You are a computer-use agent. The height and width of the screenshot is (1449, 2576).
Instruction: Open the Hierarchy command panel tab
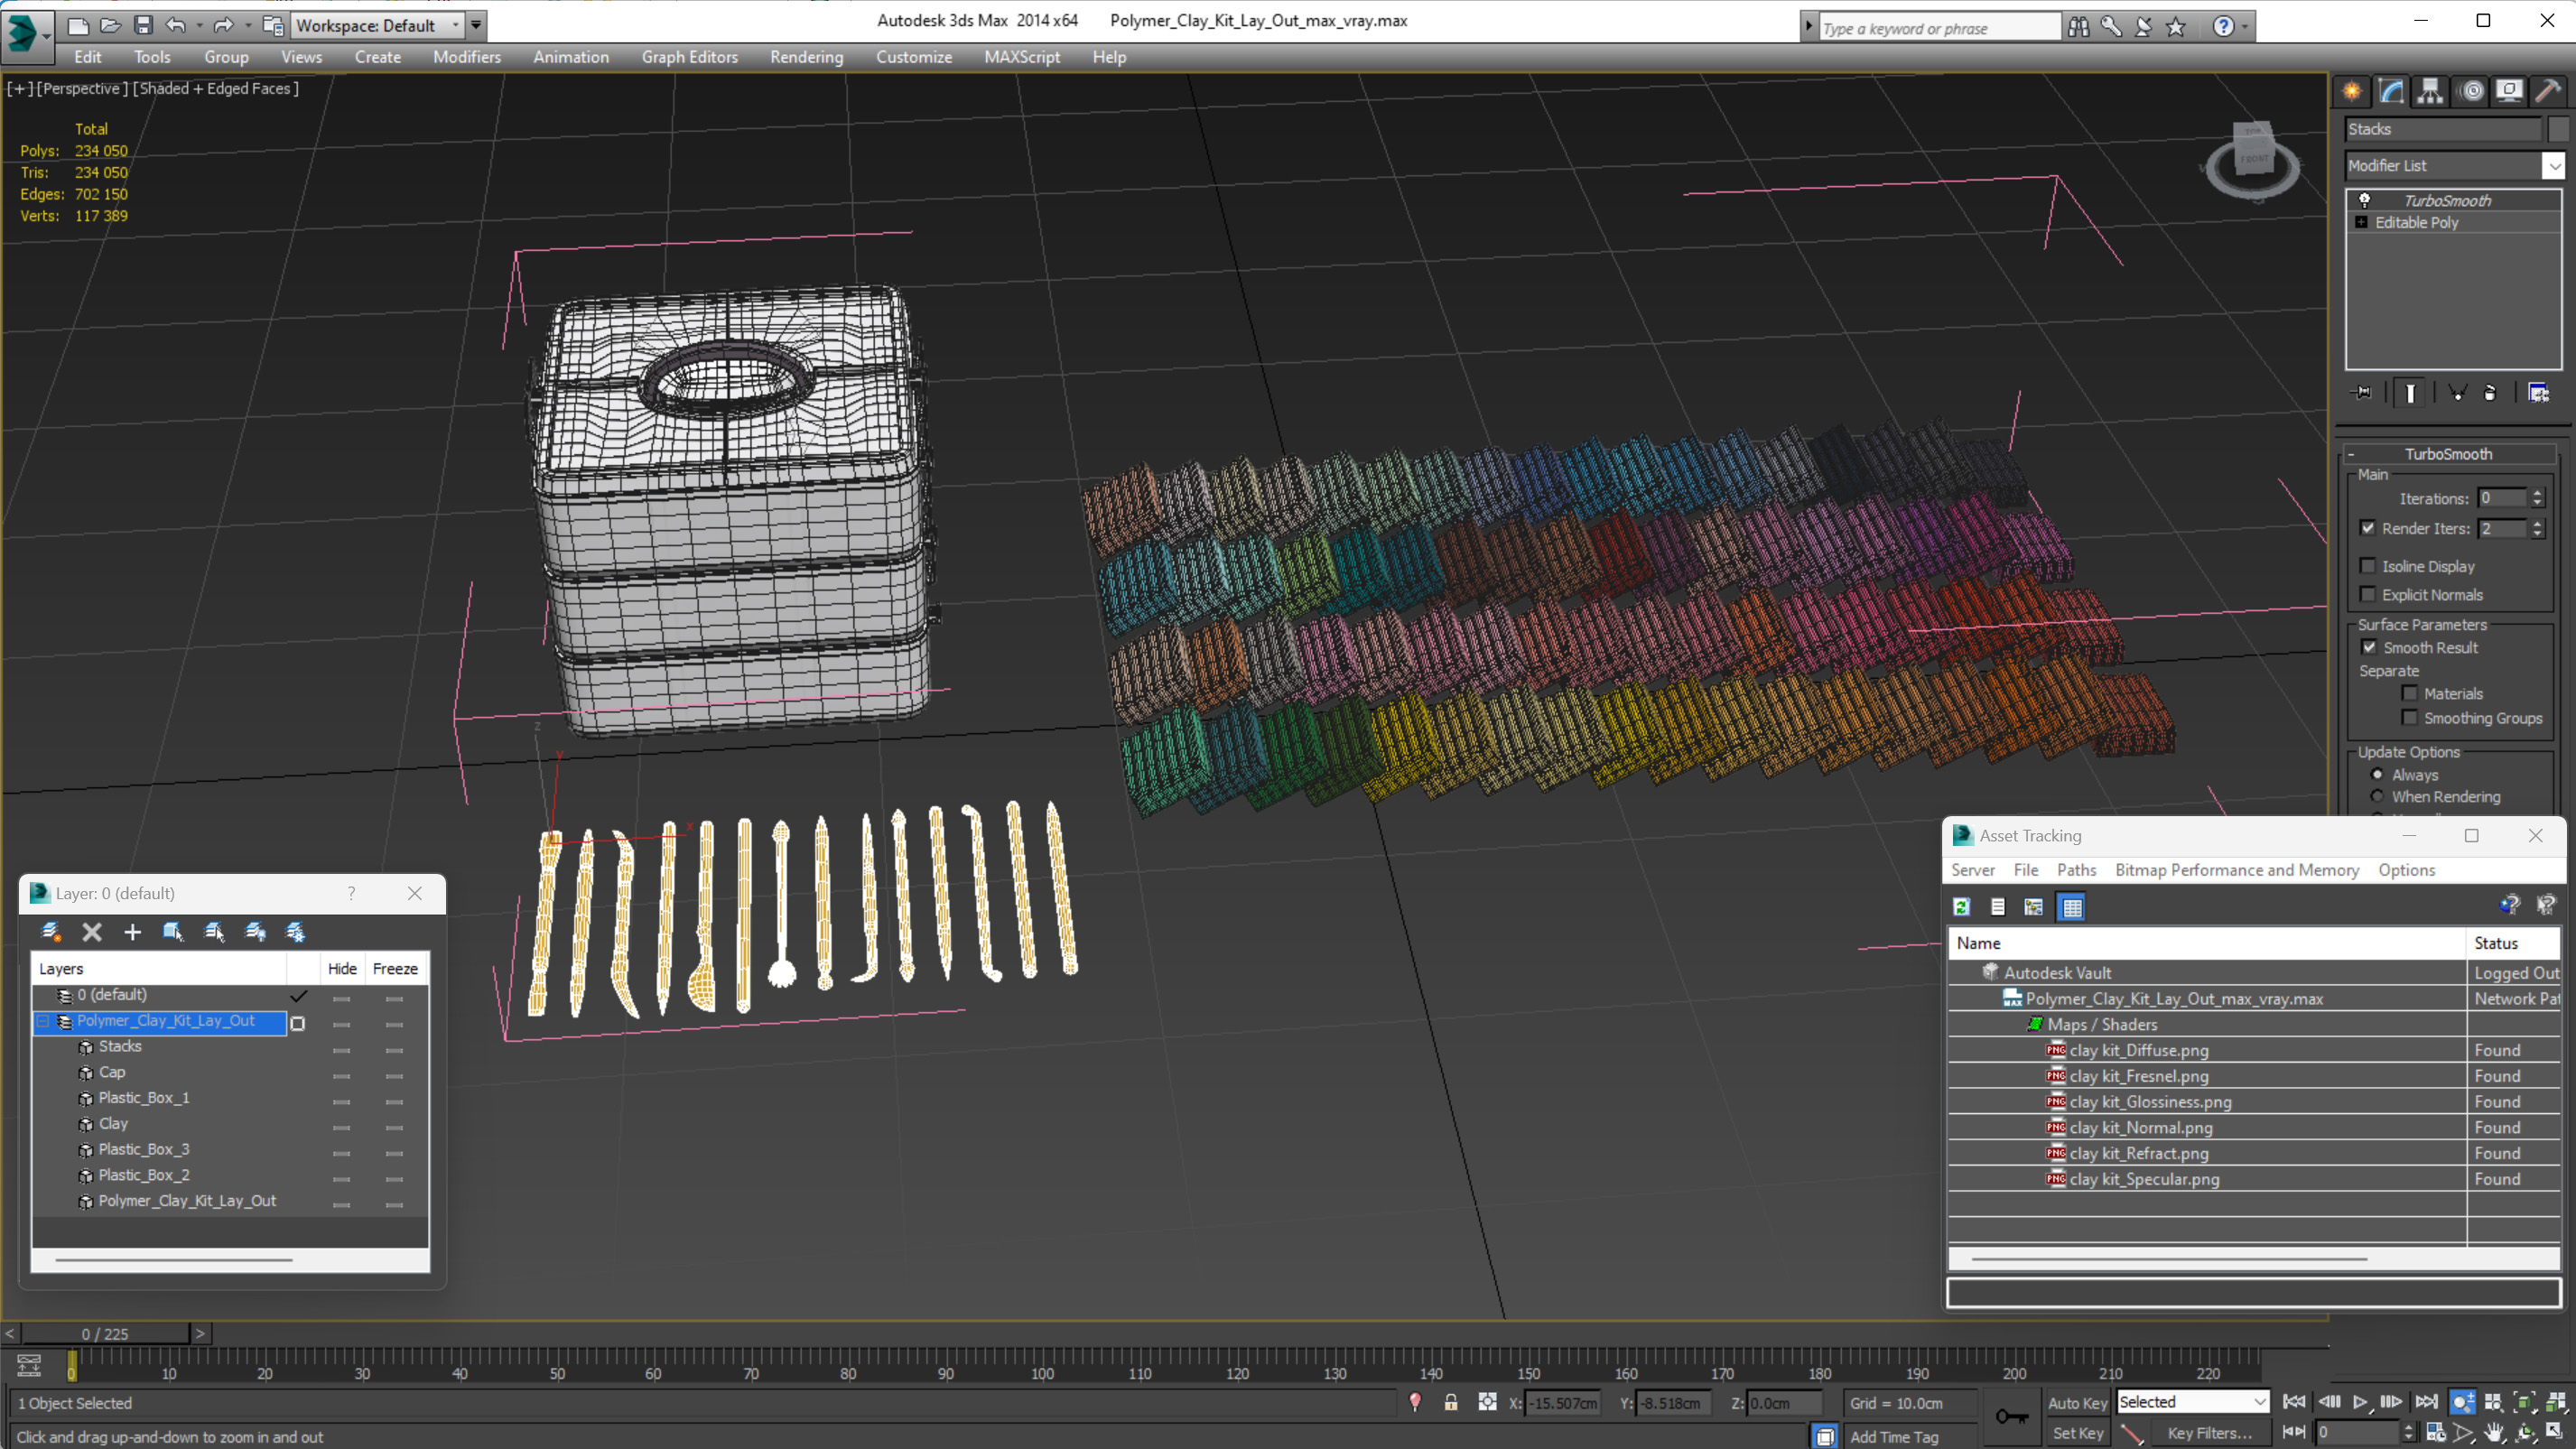tap(2430, 91)
